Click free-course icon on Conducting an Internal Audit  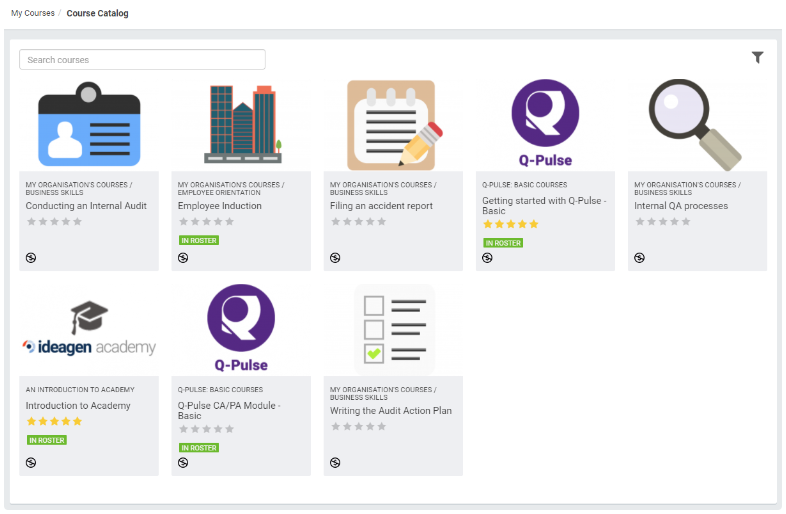tap(31, 258)
